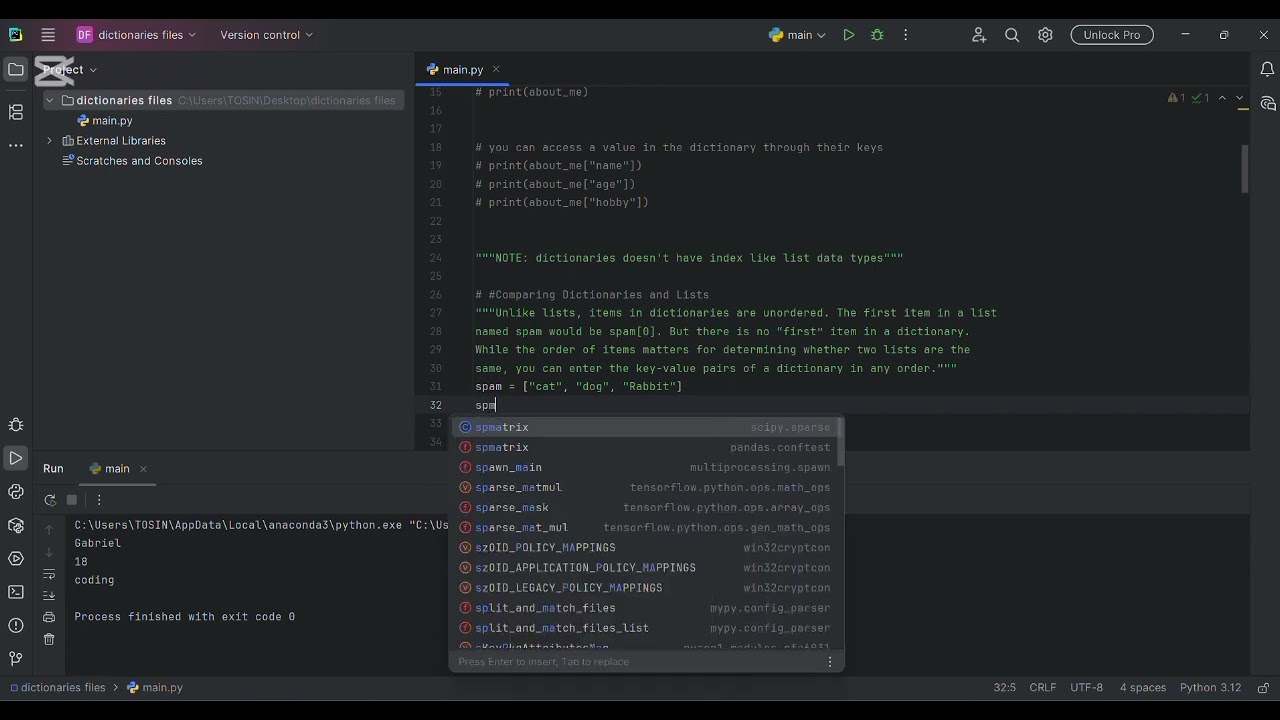Close 'main' run tab
The width and height of the screenshot is (1280, 720).
pos(143,469)
